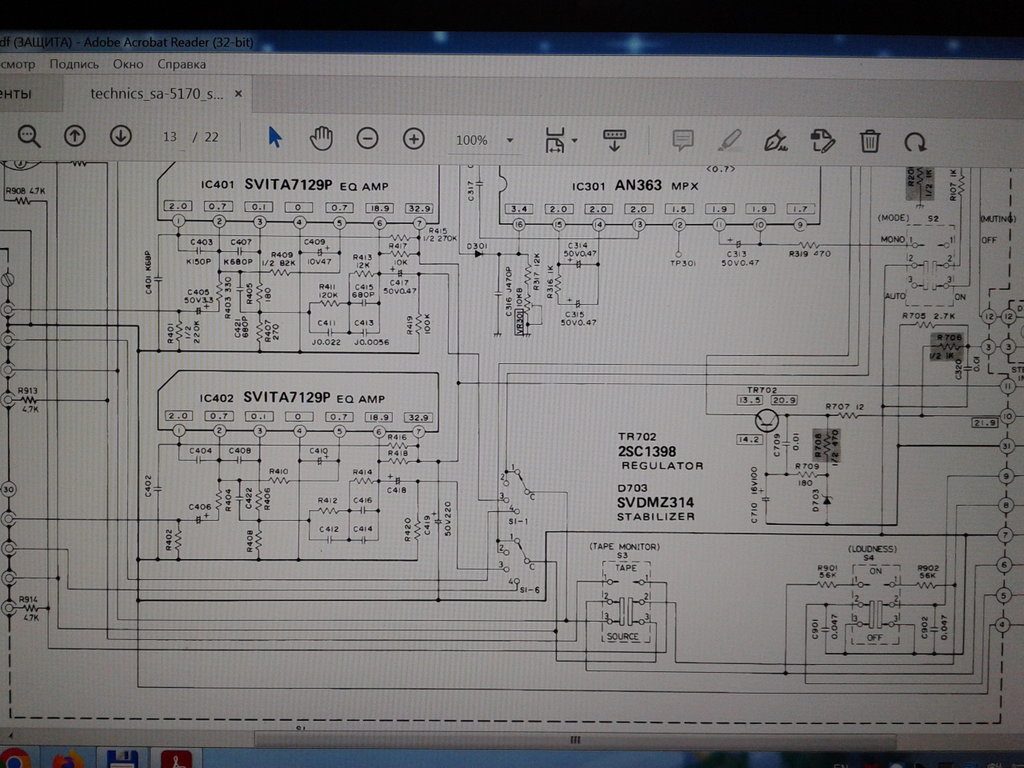Zoom out with the minus button
Viewport: 1024px width, 768px height.
pyautogui.click(x=368, y=138)
